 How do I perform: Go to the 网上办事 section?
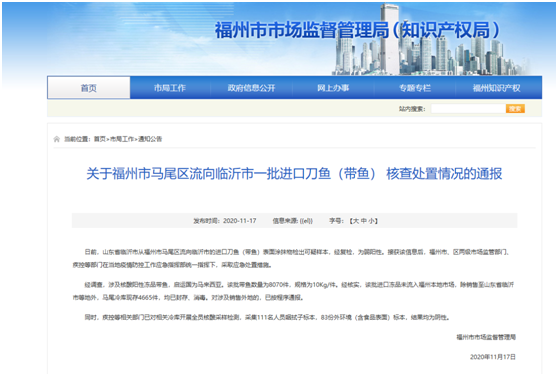[333, 88]
